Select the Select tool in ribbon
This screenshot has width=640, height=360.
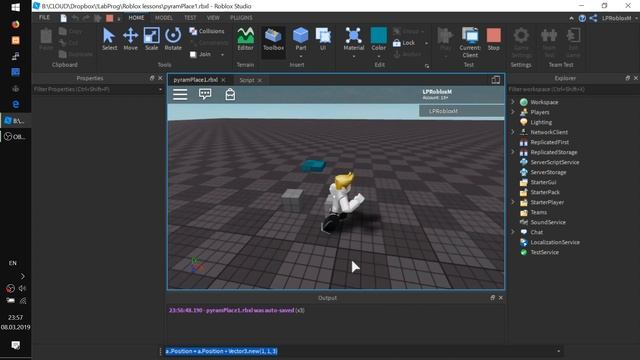(x=109, y=40)
